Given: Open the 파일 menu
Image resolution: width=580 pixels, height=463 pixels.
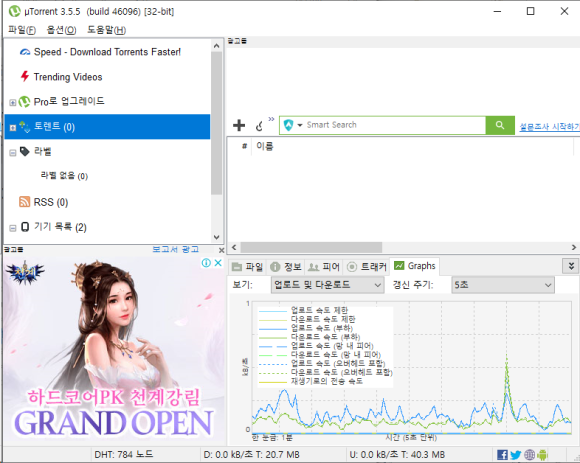Looking at the screenshot, I should (22, 30).
